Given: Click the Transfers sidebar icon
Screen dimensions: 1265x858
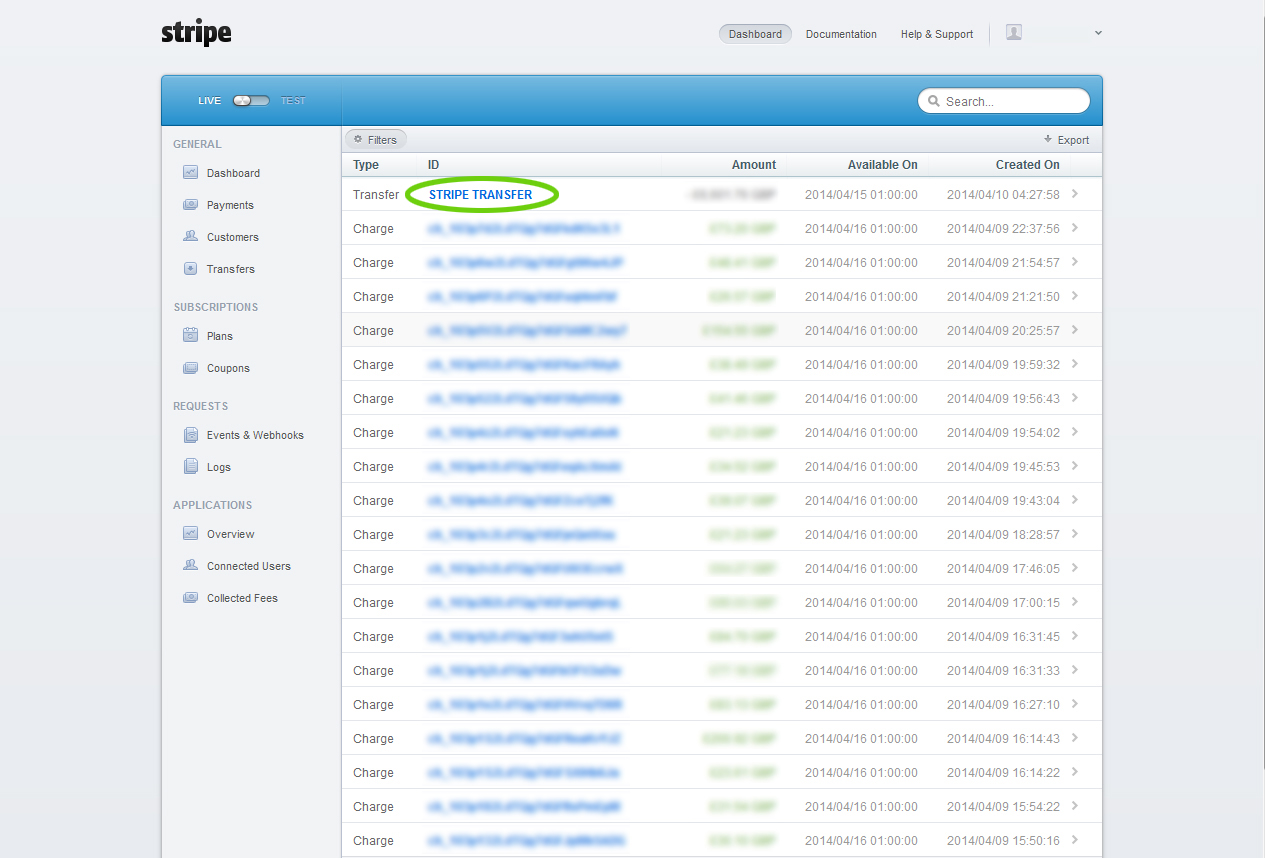Looking at the screenshot, I should click(x=190, y=268).
